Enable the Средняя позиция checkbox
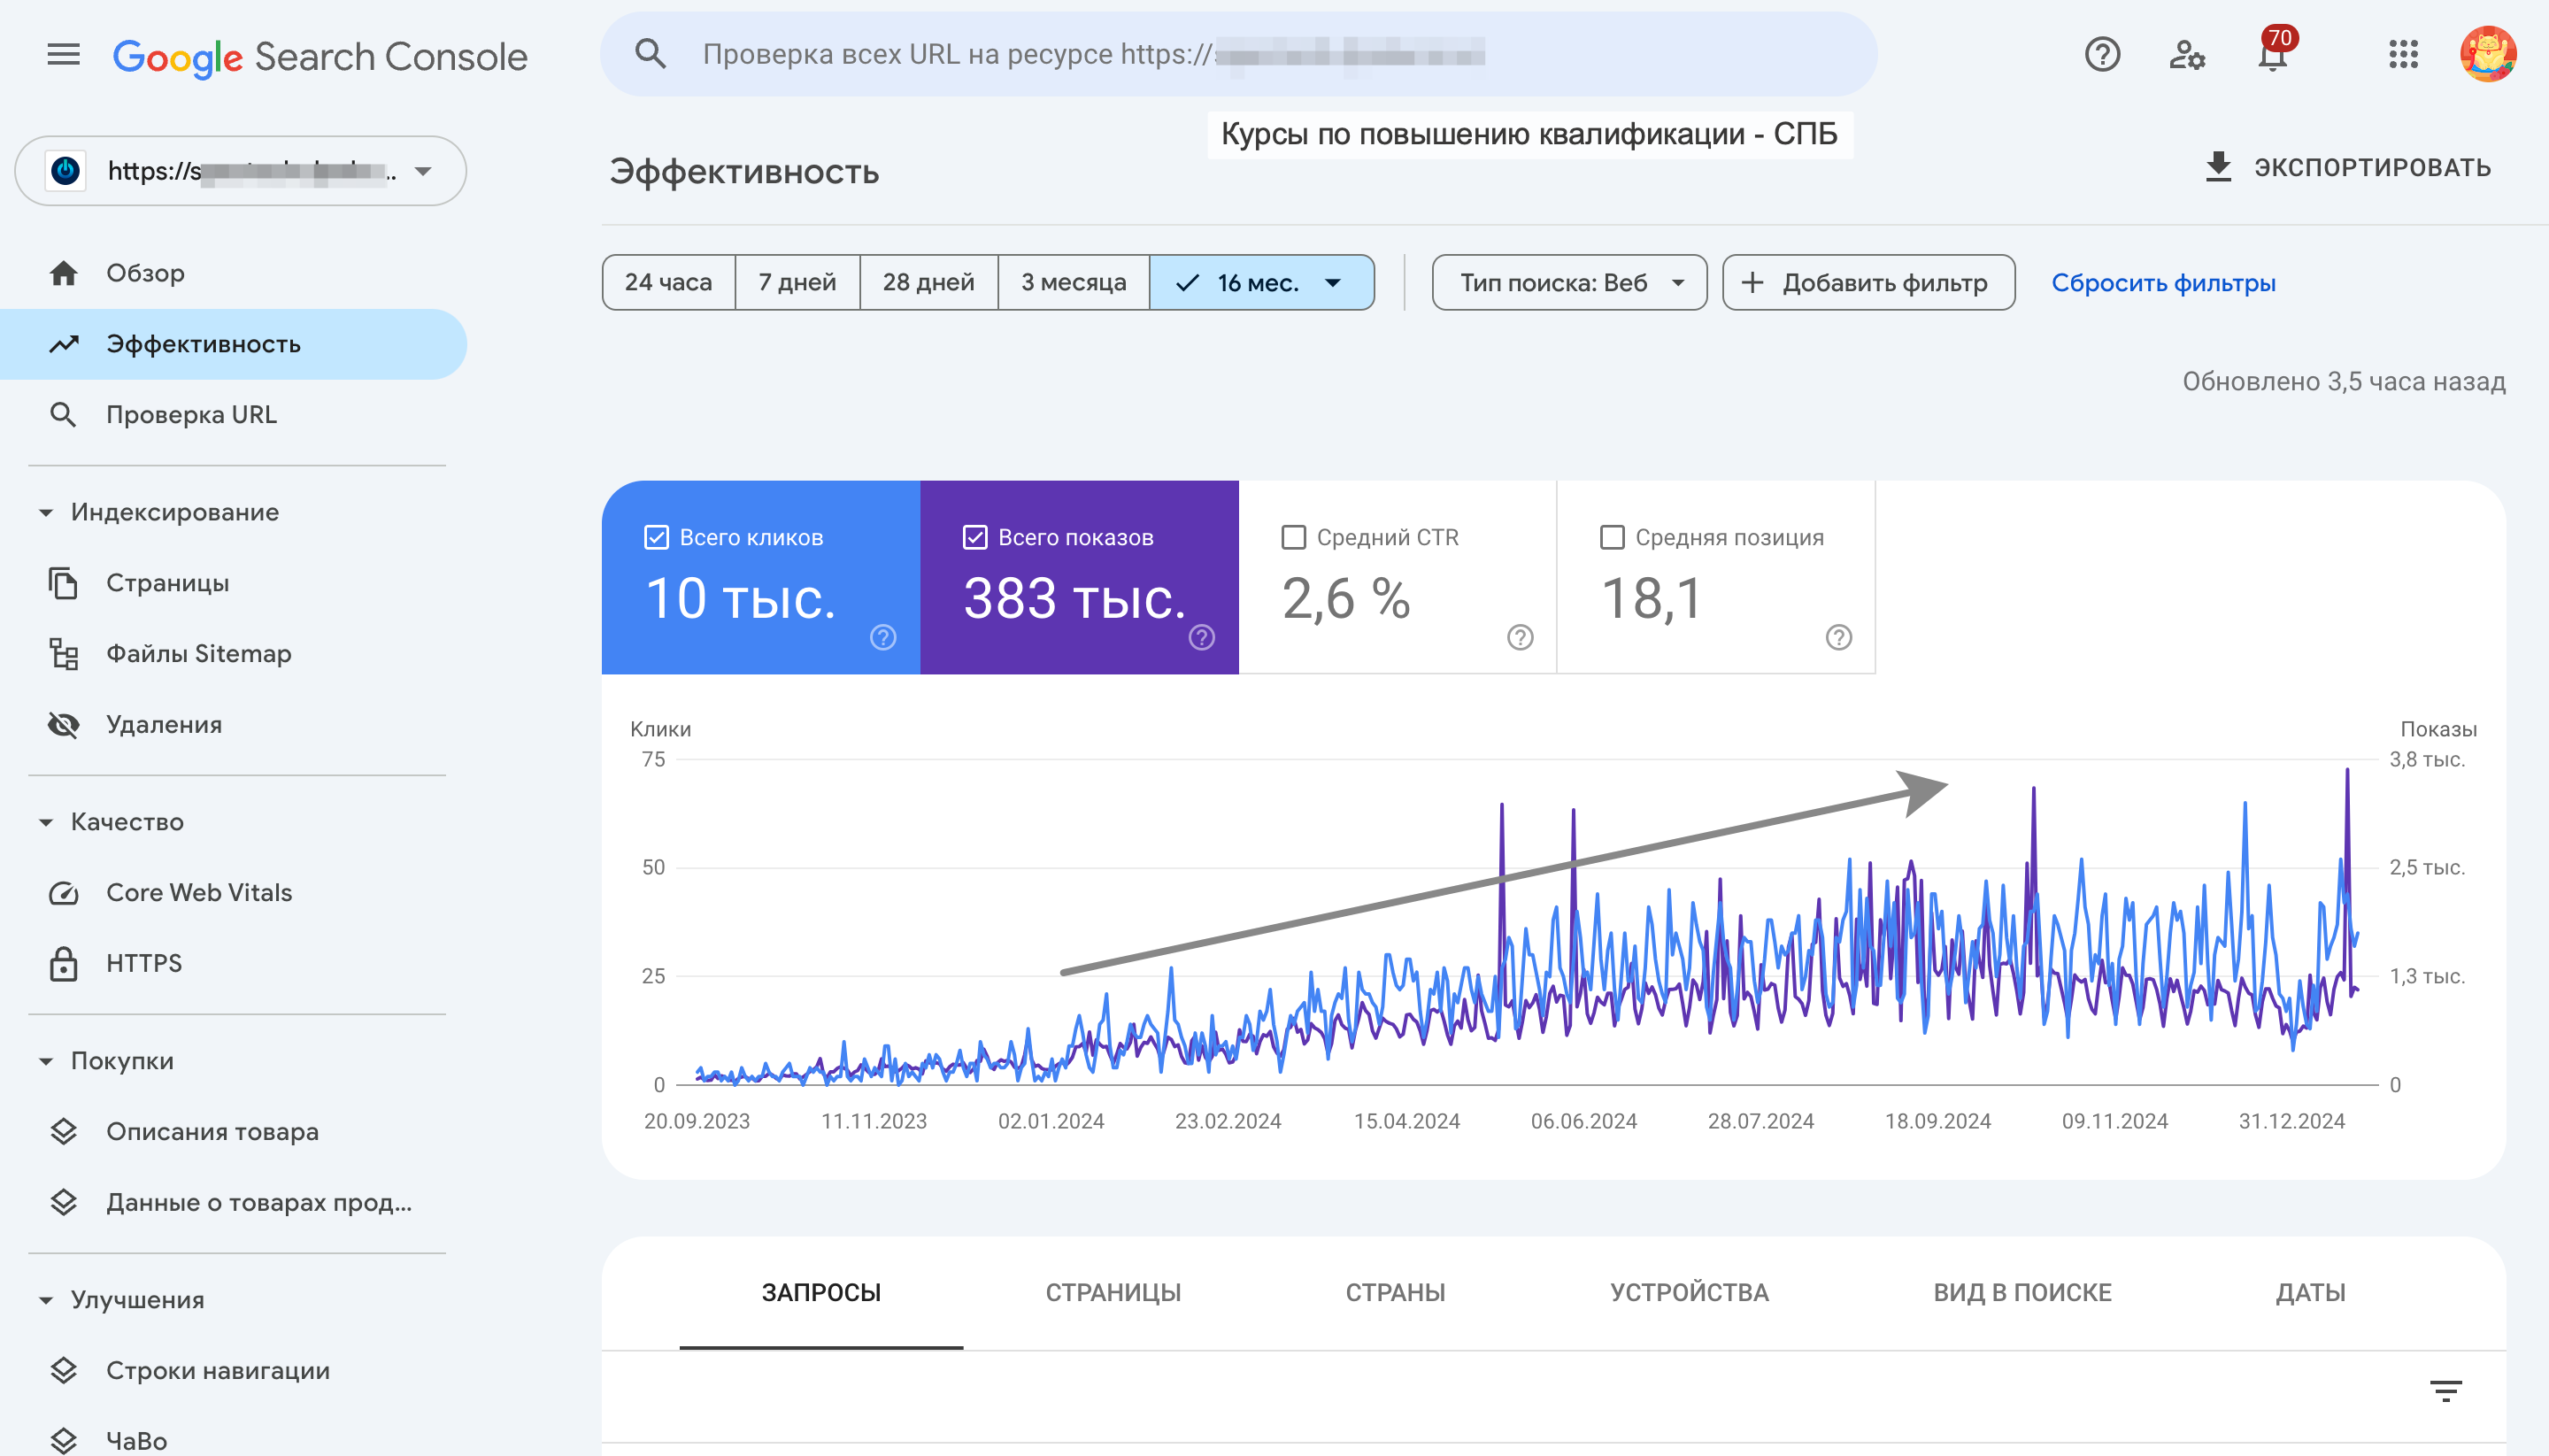Viewport: 2549px width, 1456px height. pos(1612,537)
